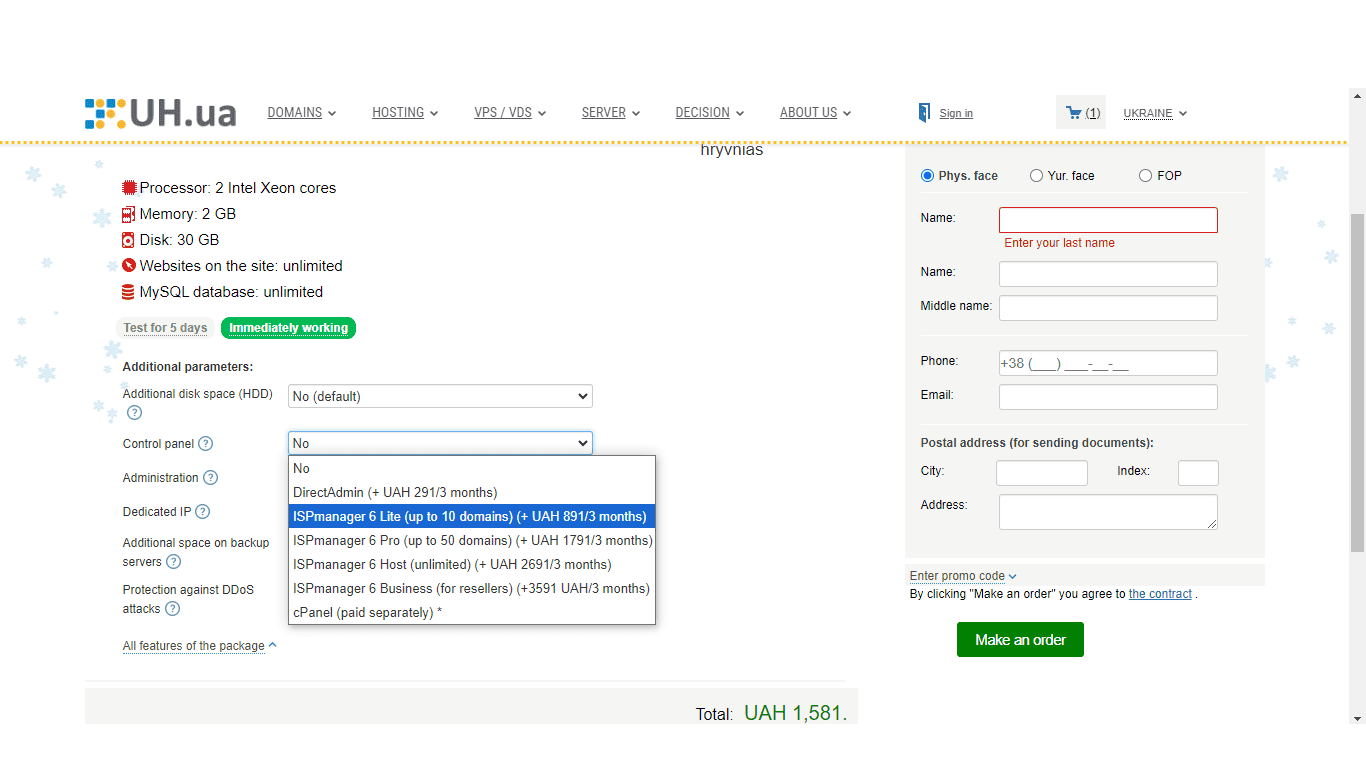The width and height of the screenshot is (1366, 768).
Task: Click the Websites on the site icon
Action: pyautogui.click(x=128, y=266)
